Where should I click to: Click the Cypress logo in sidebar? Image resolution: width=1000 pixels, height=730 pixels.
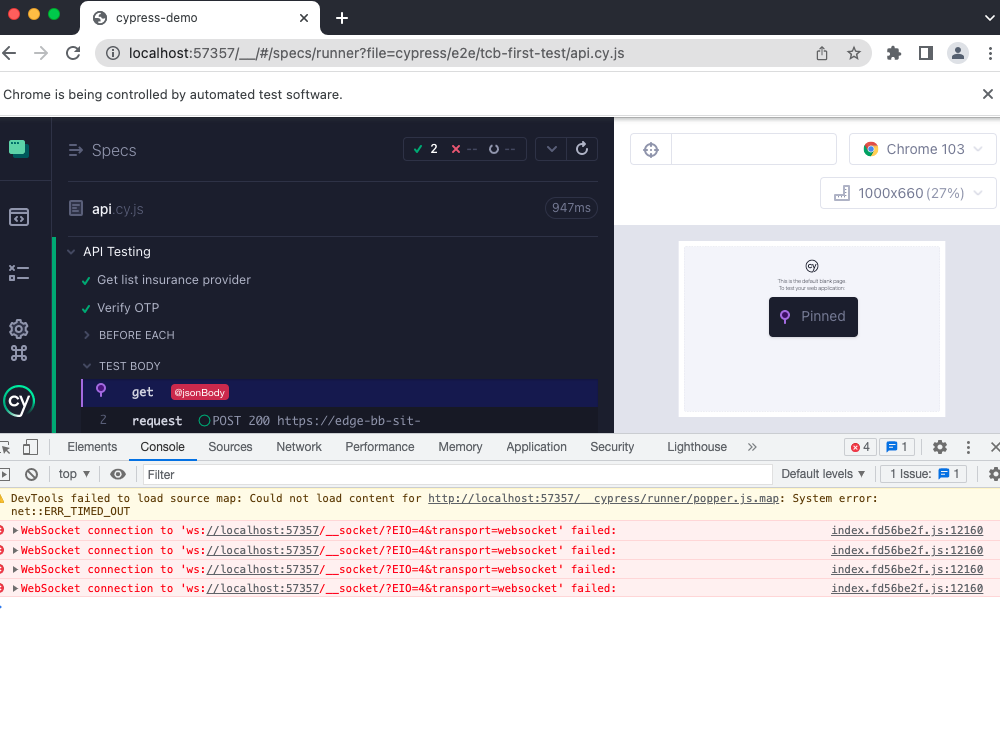[x=19, y=402]
